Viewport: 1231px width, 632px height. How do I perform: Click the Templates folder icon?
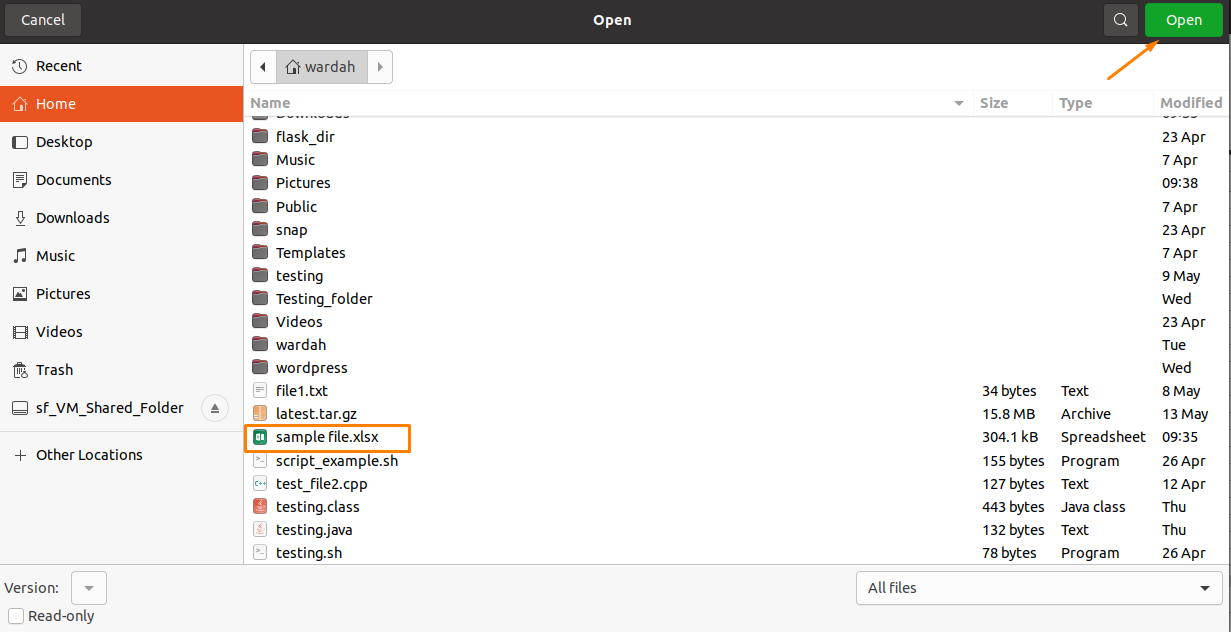[260, 253]
